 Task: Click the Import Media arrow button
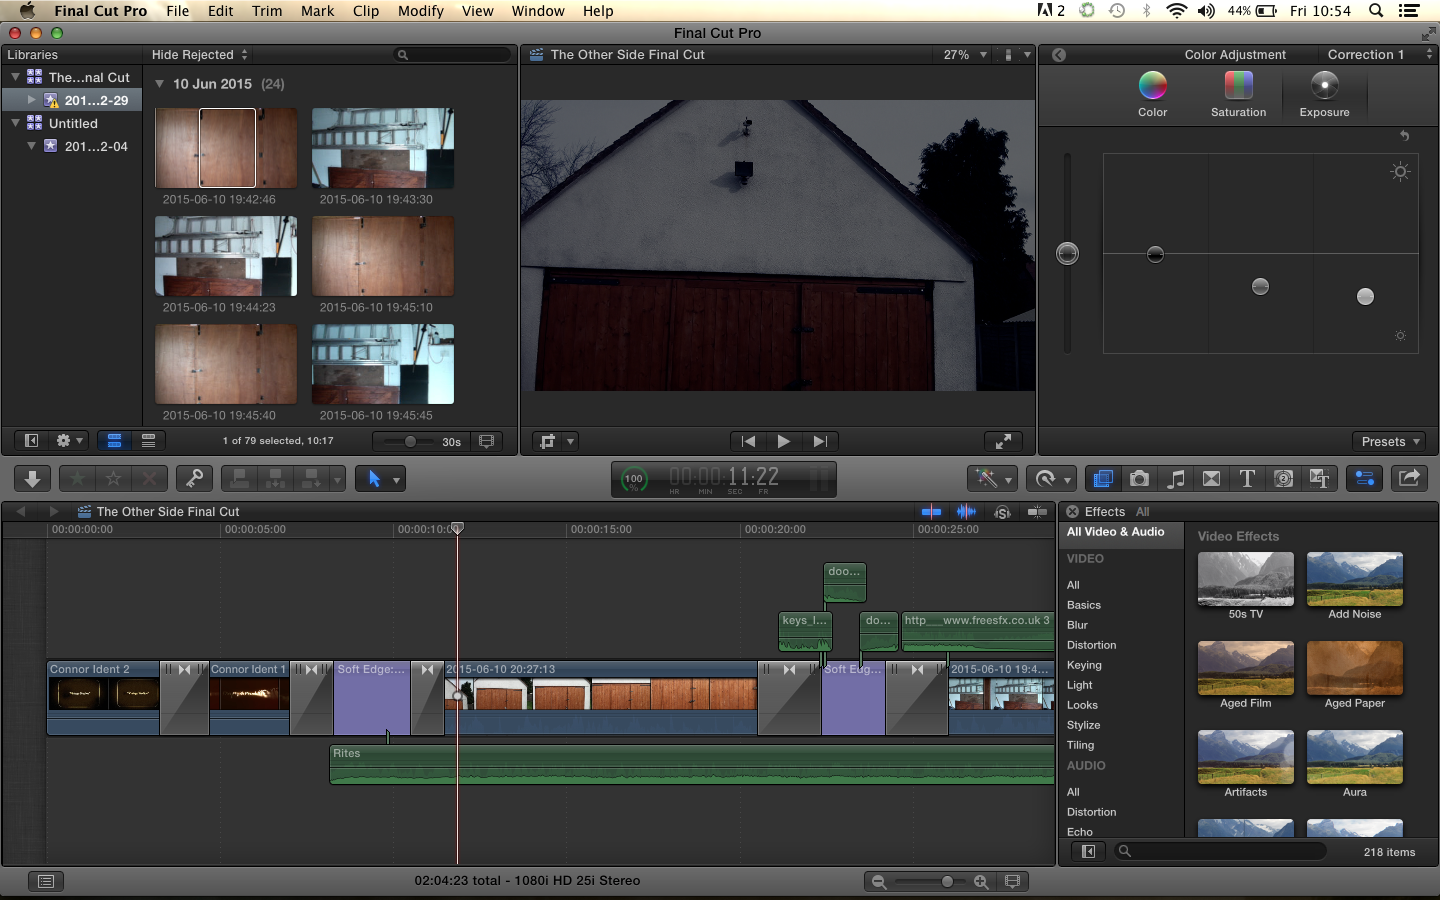pyautogui.click(x=32, y=479)
